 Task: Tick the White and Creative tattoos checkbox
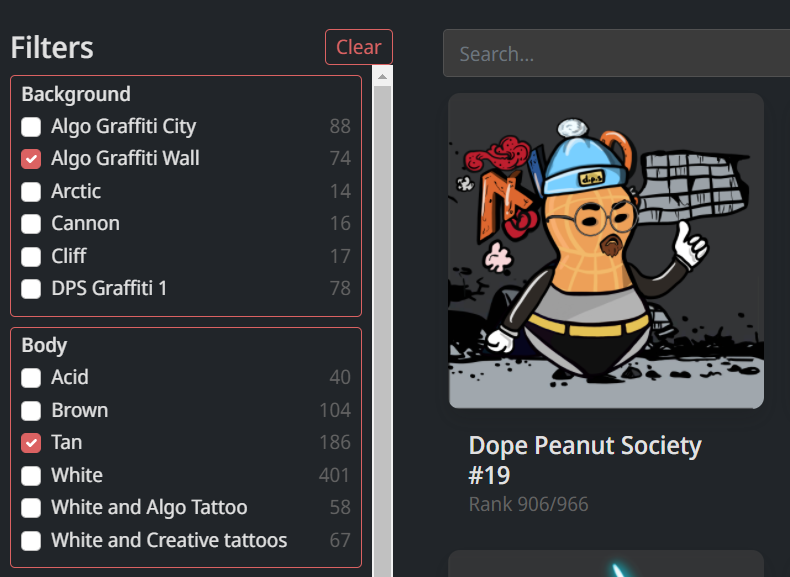coord(31,541)
